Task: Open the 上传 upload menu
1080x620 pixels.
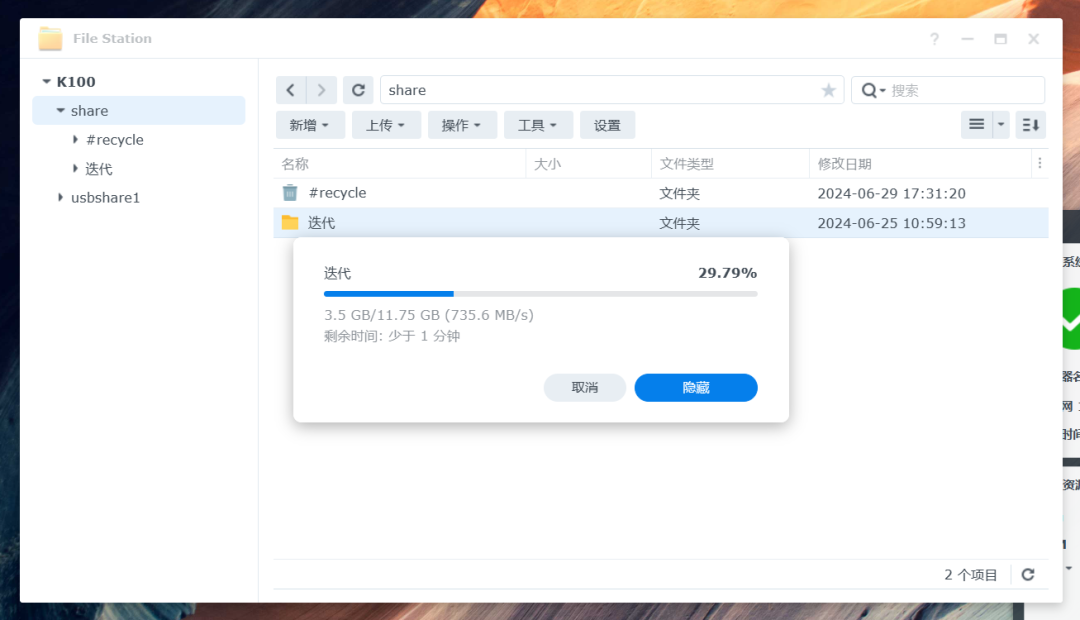Action: (386, 124)
